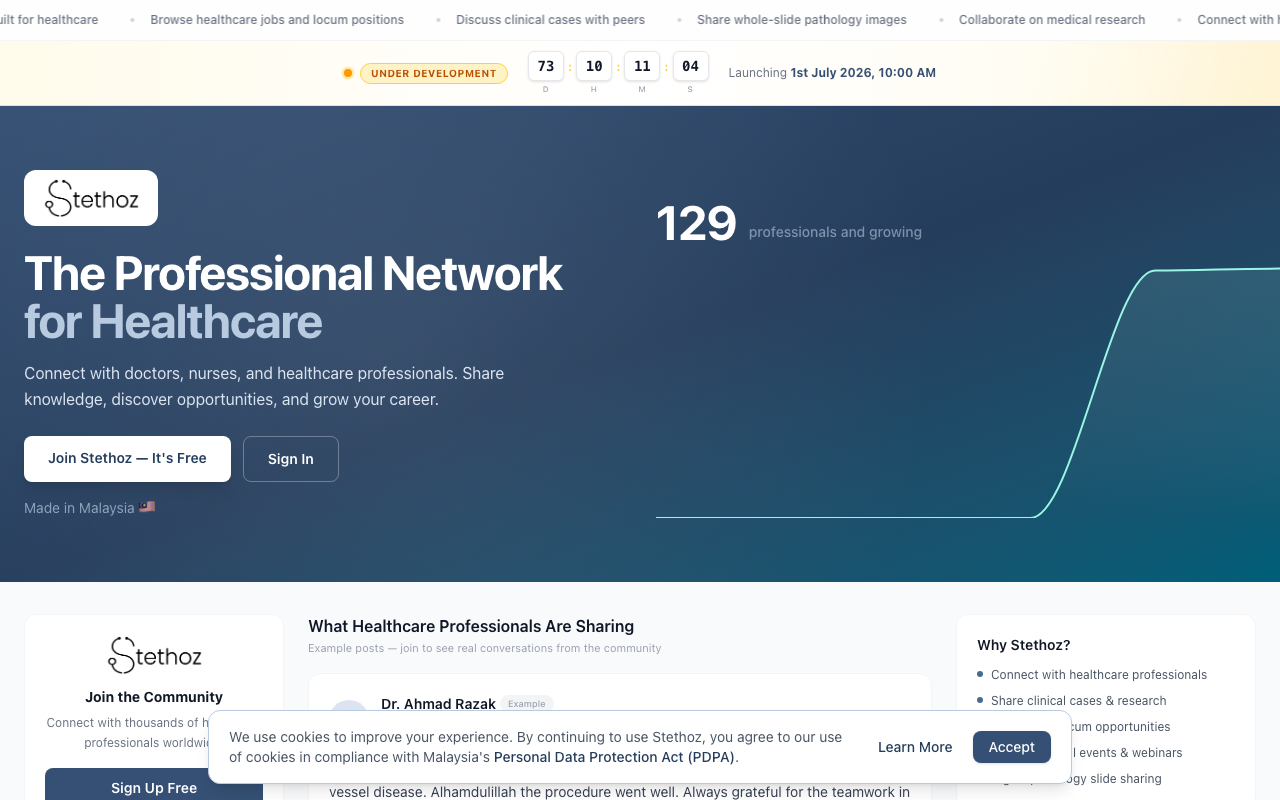Click "The Professional Network" headline
This screenshot has width=1280, height=800.
coord(293,274)
